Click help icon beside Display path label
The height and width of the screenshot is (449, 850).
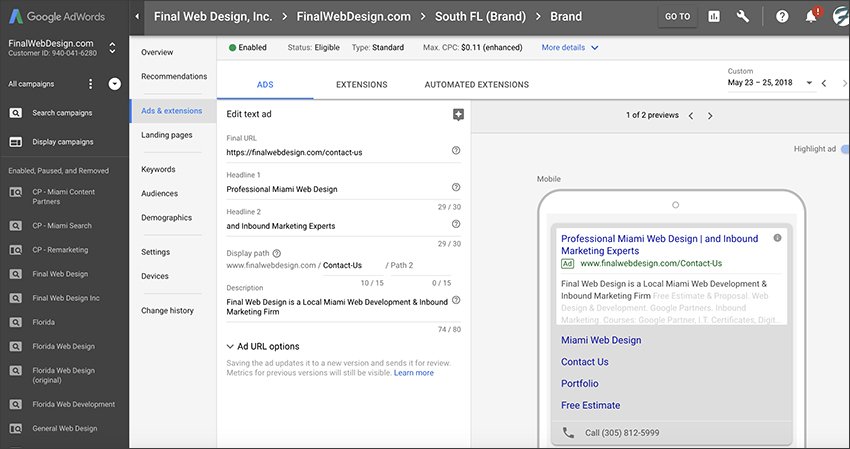276,253
